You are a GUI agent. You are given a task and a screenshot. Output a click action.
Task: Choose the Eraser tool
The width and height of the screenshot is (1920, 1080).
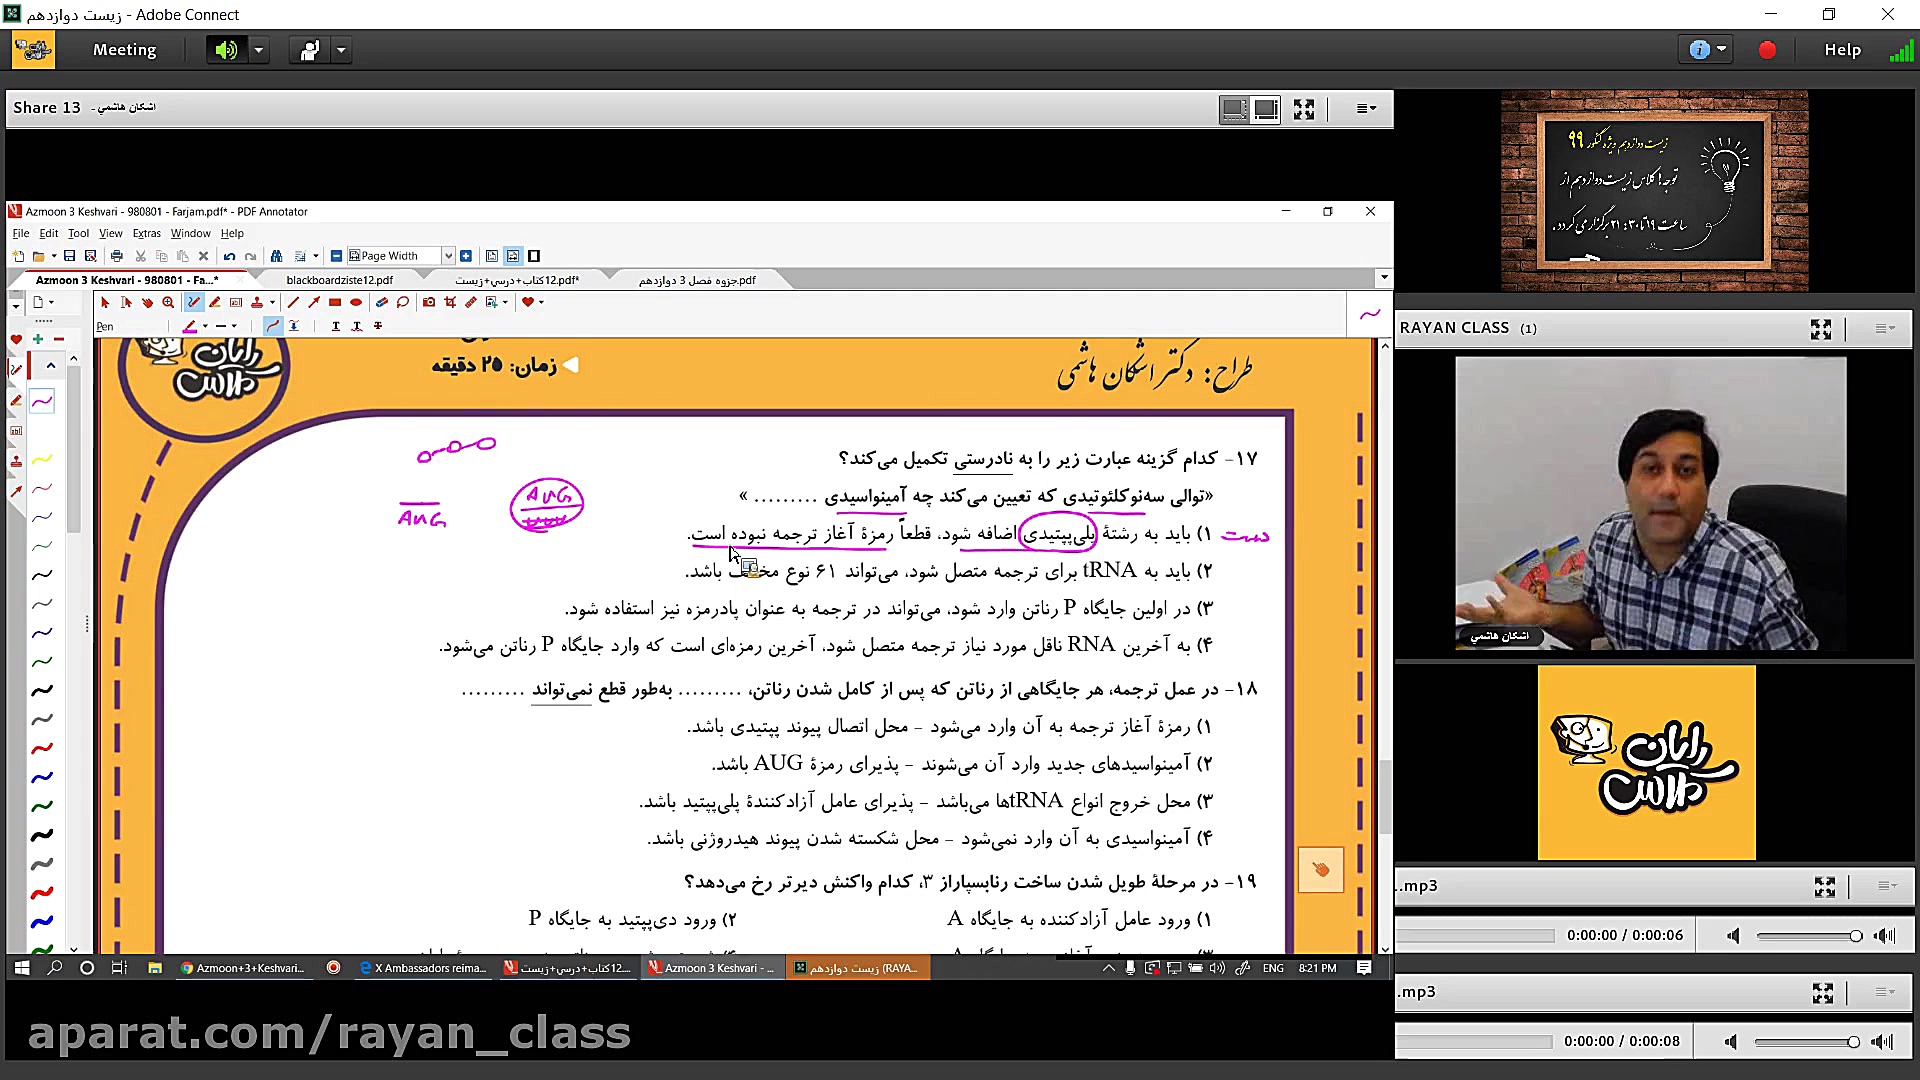click(x=381, y=302)
